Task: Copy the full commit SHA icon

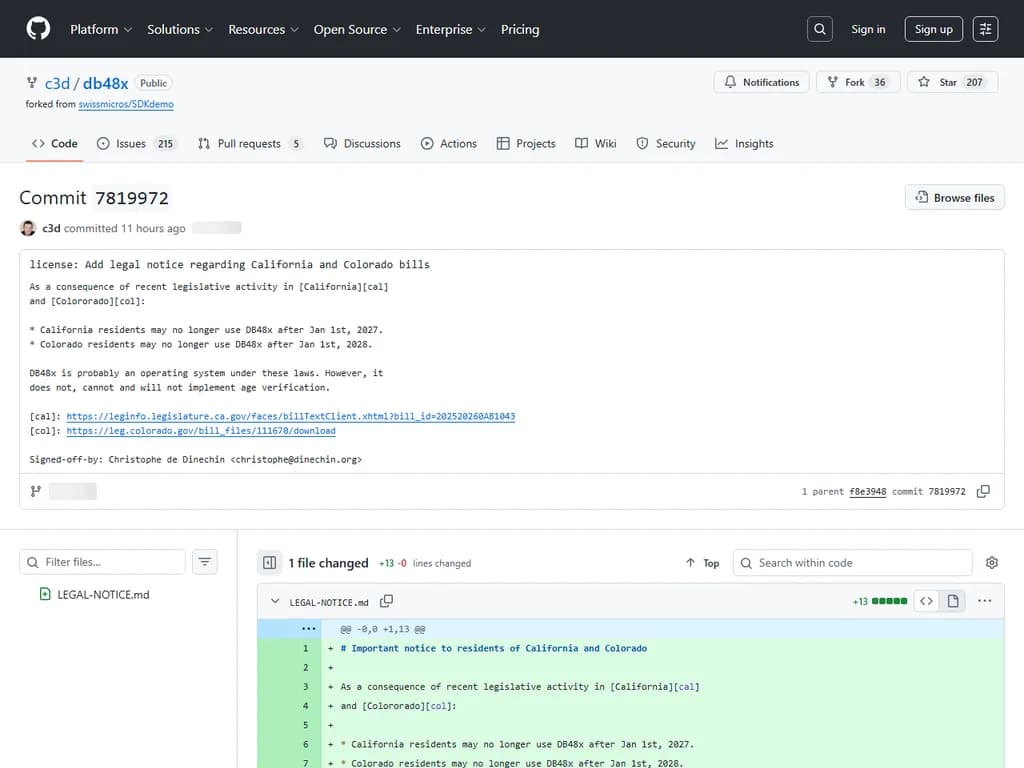Action: [983, 491]
